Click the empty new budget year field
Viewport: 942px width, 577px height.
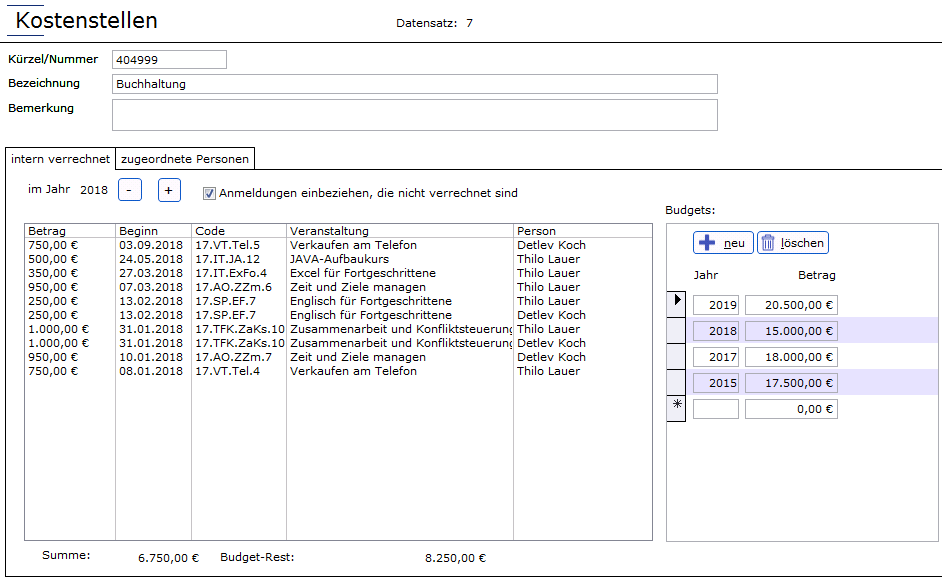[716, 409]
